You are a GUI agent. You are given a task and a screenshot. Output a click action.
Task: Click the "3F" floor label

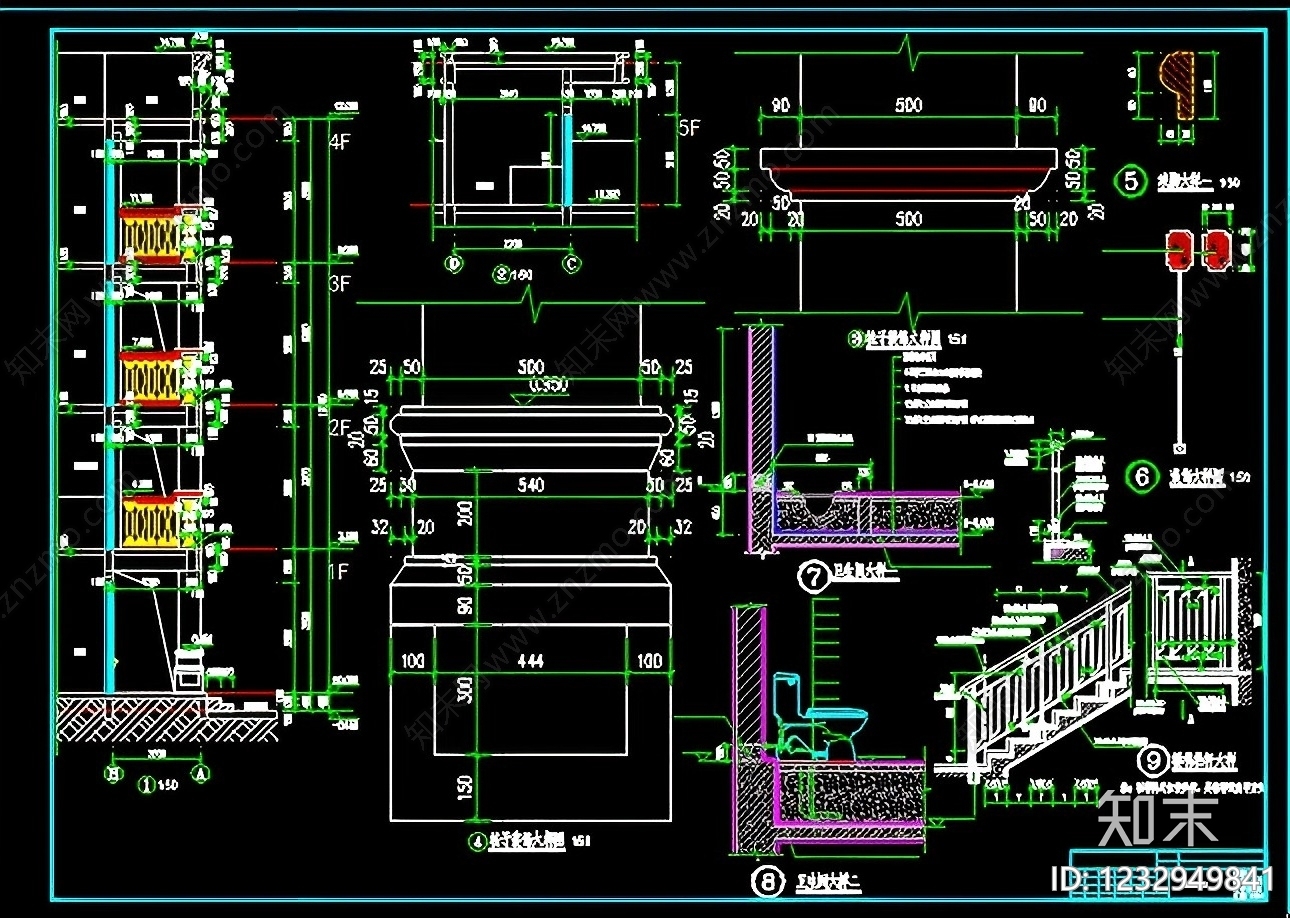click(341, 283)
